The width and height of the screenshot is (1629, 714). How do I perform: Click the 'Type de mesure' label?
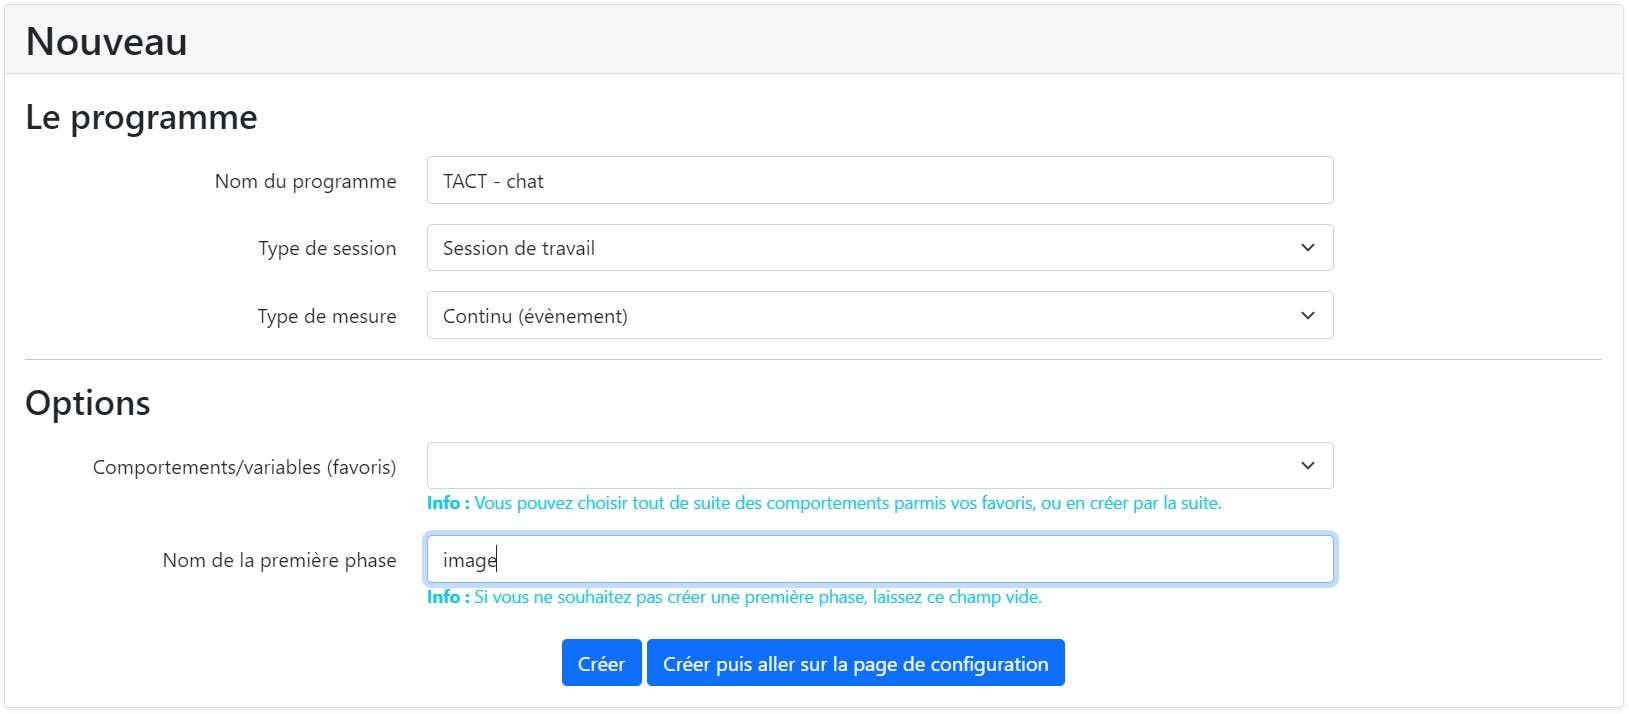[x=326, y=316]
